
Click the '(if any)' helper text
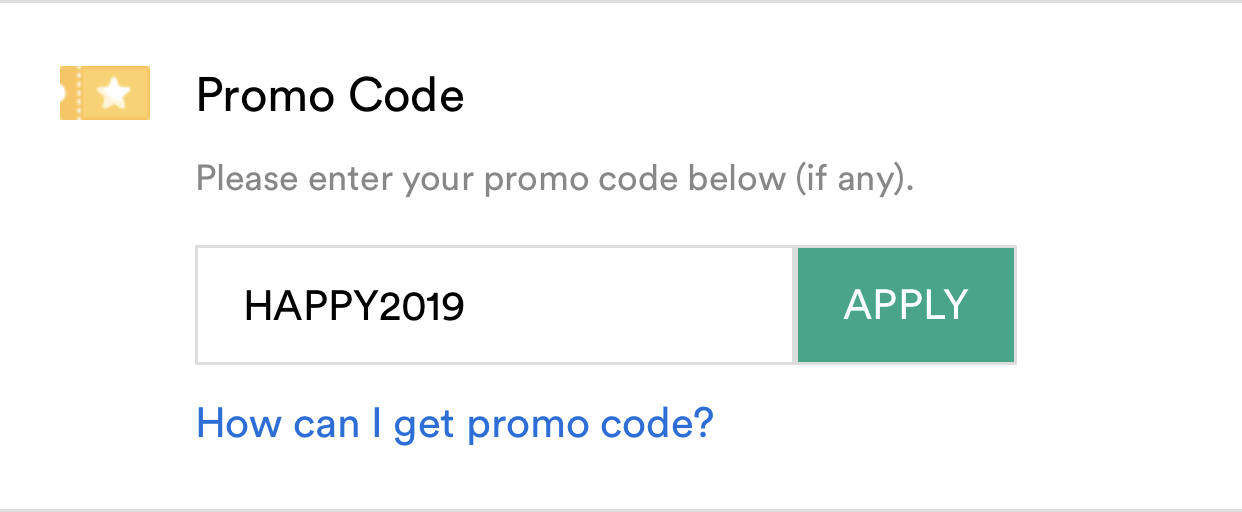point(854,180)
